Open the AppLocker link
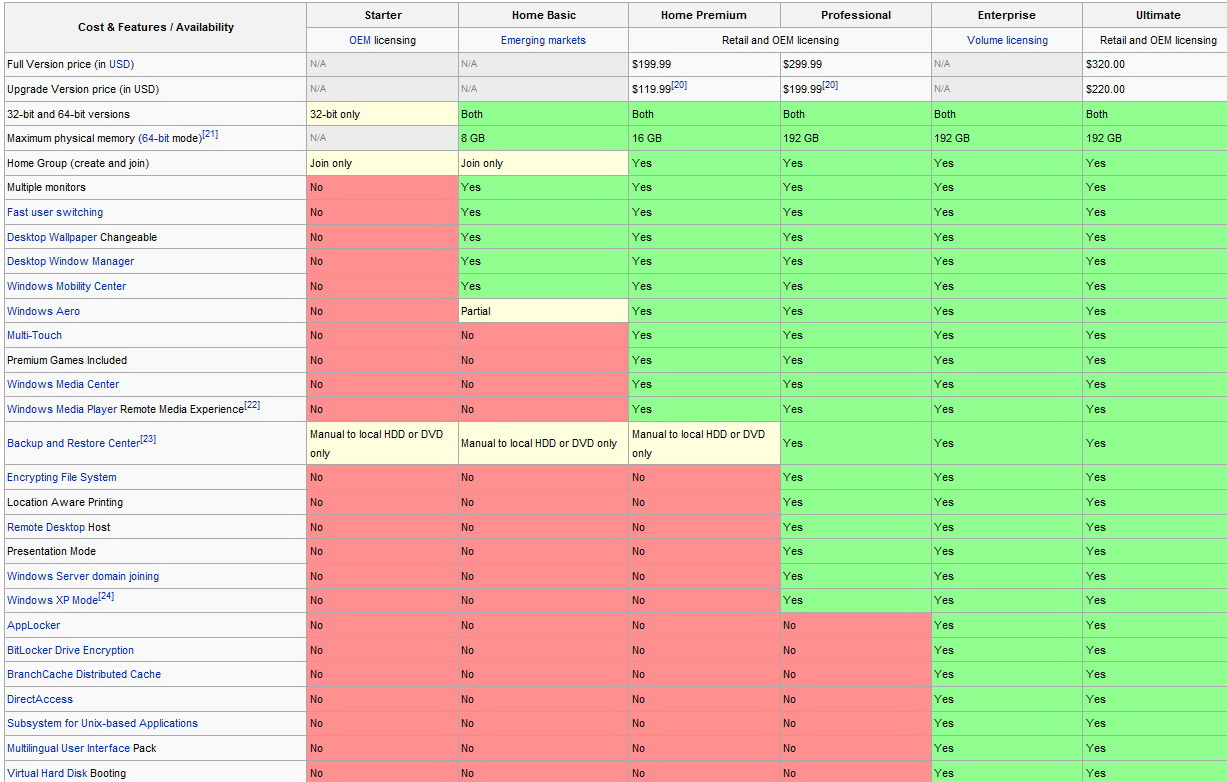Image resolution: width=1227 pixels, height=782 pixels. click(33, 625)
